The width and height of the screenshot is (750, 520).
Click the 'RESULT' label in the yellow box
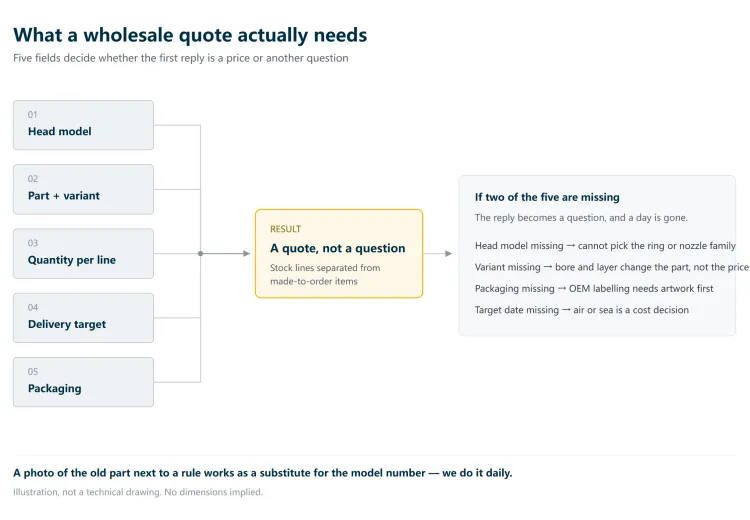pos(286,229)
